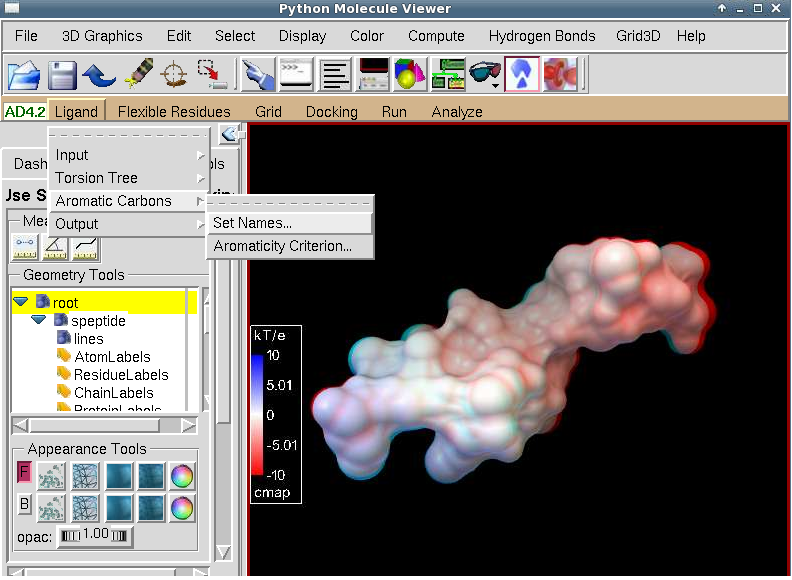Click the save floppy disk icon
Viewport: 792px width, 580px height.
pos(62,74)
